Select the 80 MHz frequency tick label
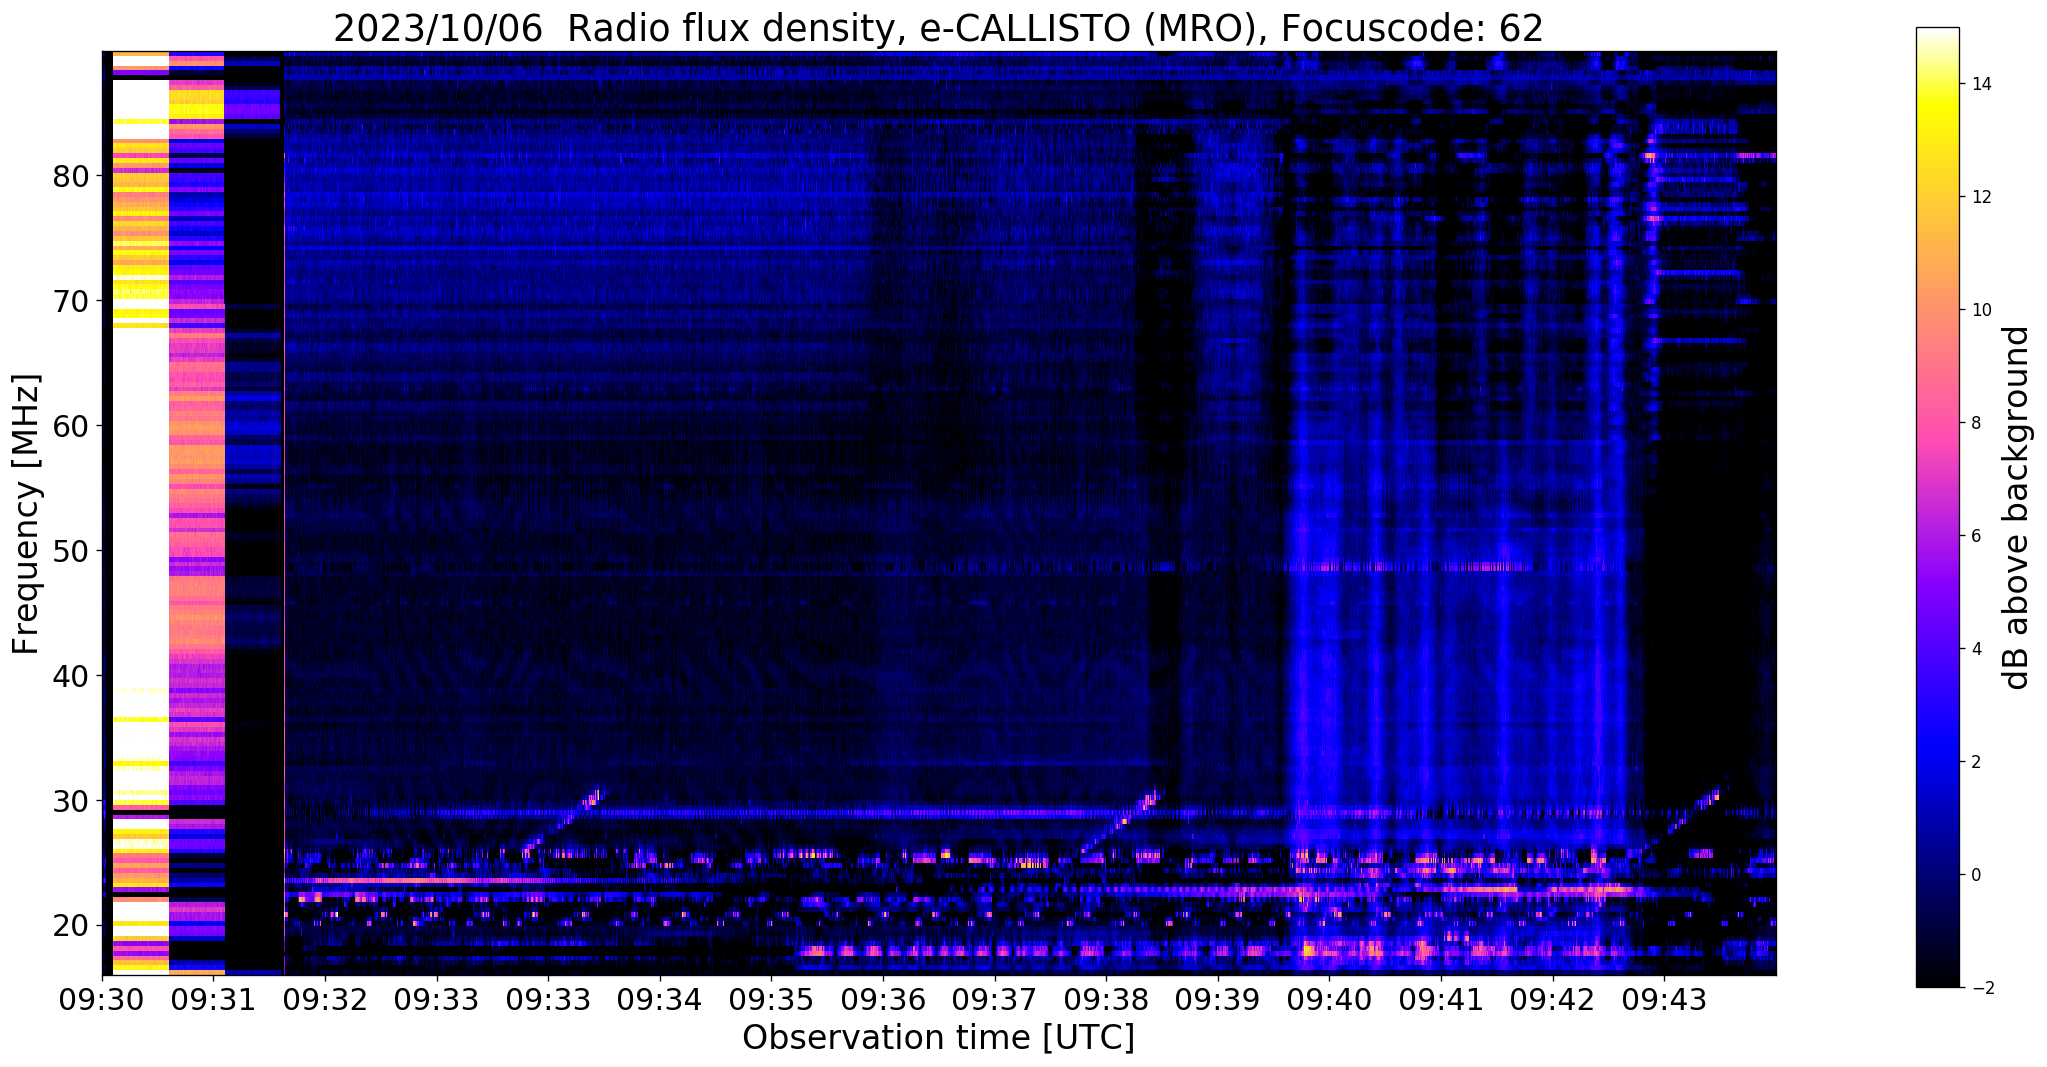The image size is (2047, 1067). click(73, 176)
